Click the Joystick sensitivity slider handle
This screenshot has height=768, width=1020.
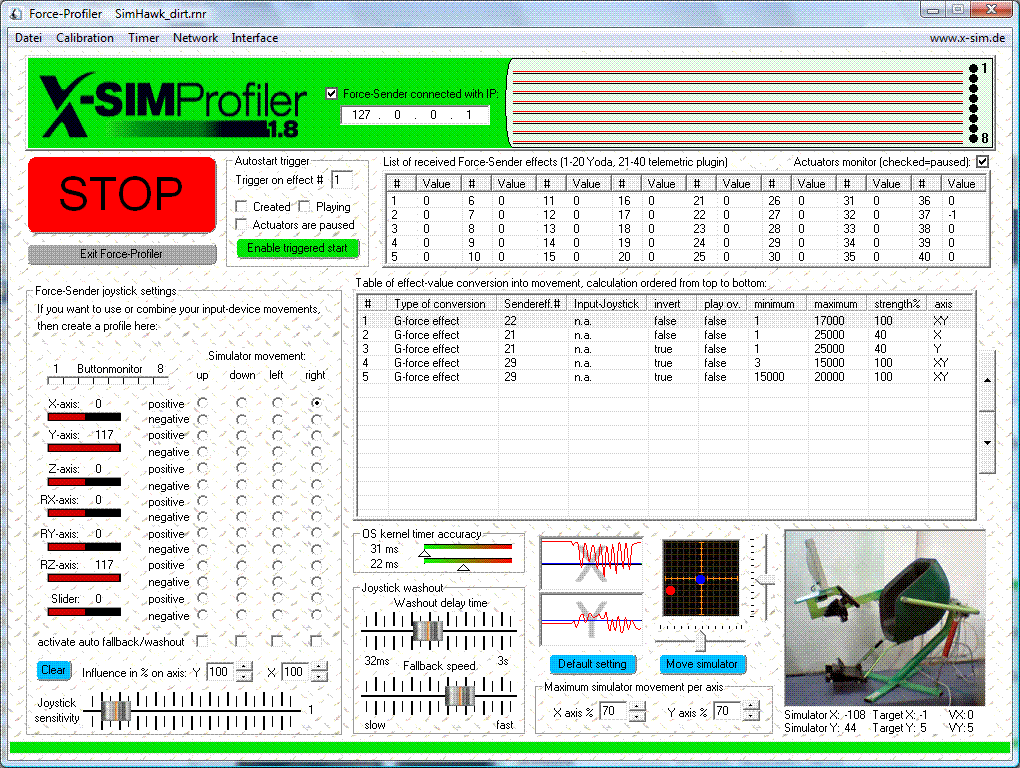pos(116,710)
